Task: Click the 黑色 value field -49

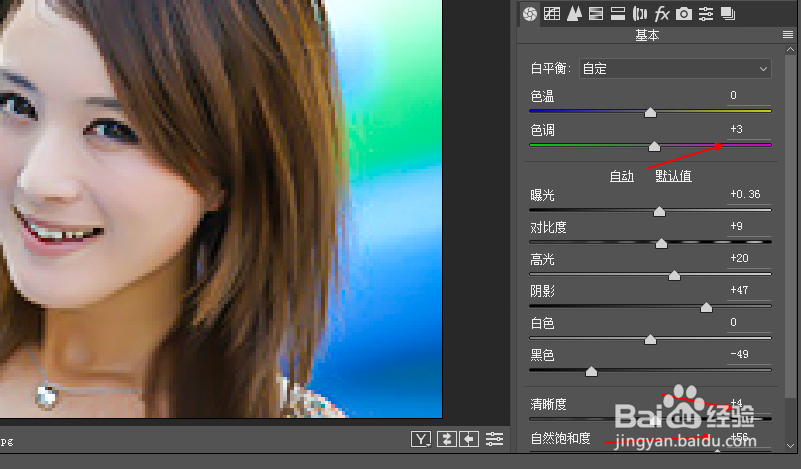Action: click(748, 354)
